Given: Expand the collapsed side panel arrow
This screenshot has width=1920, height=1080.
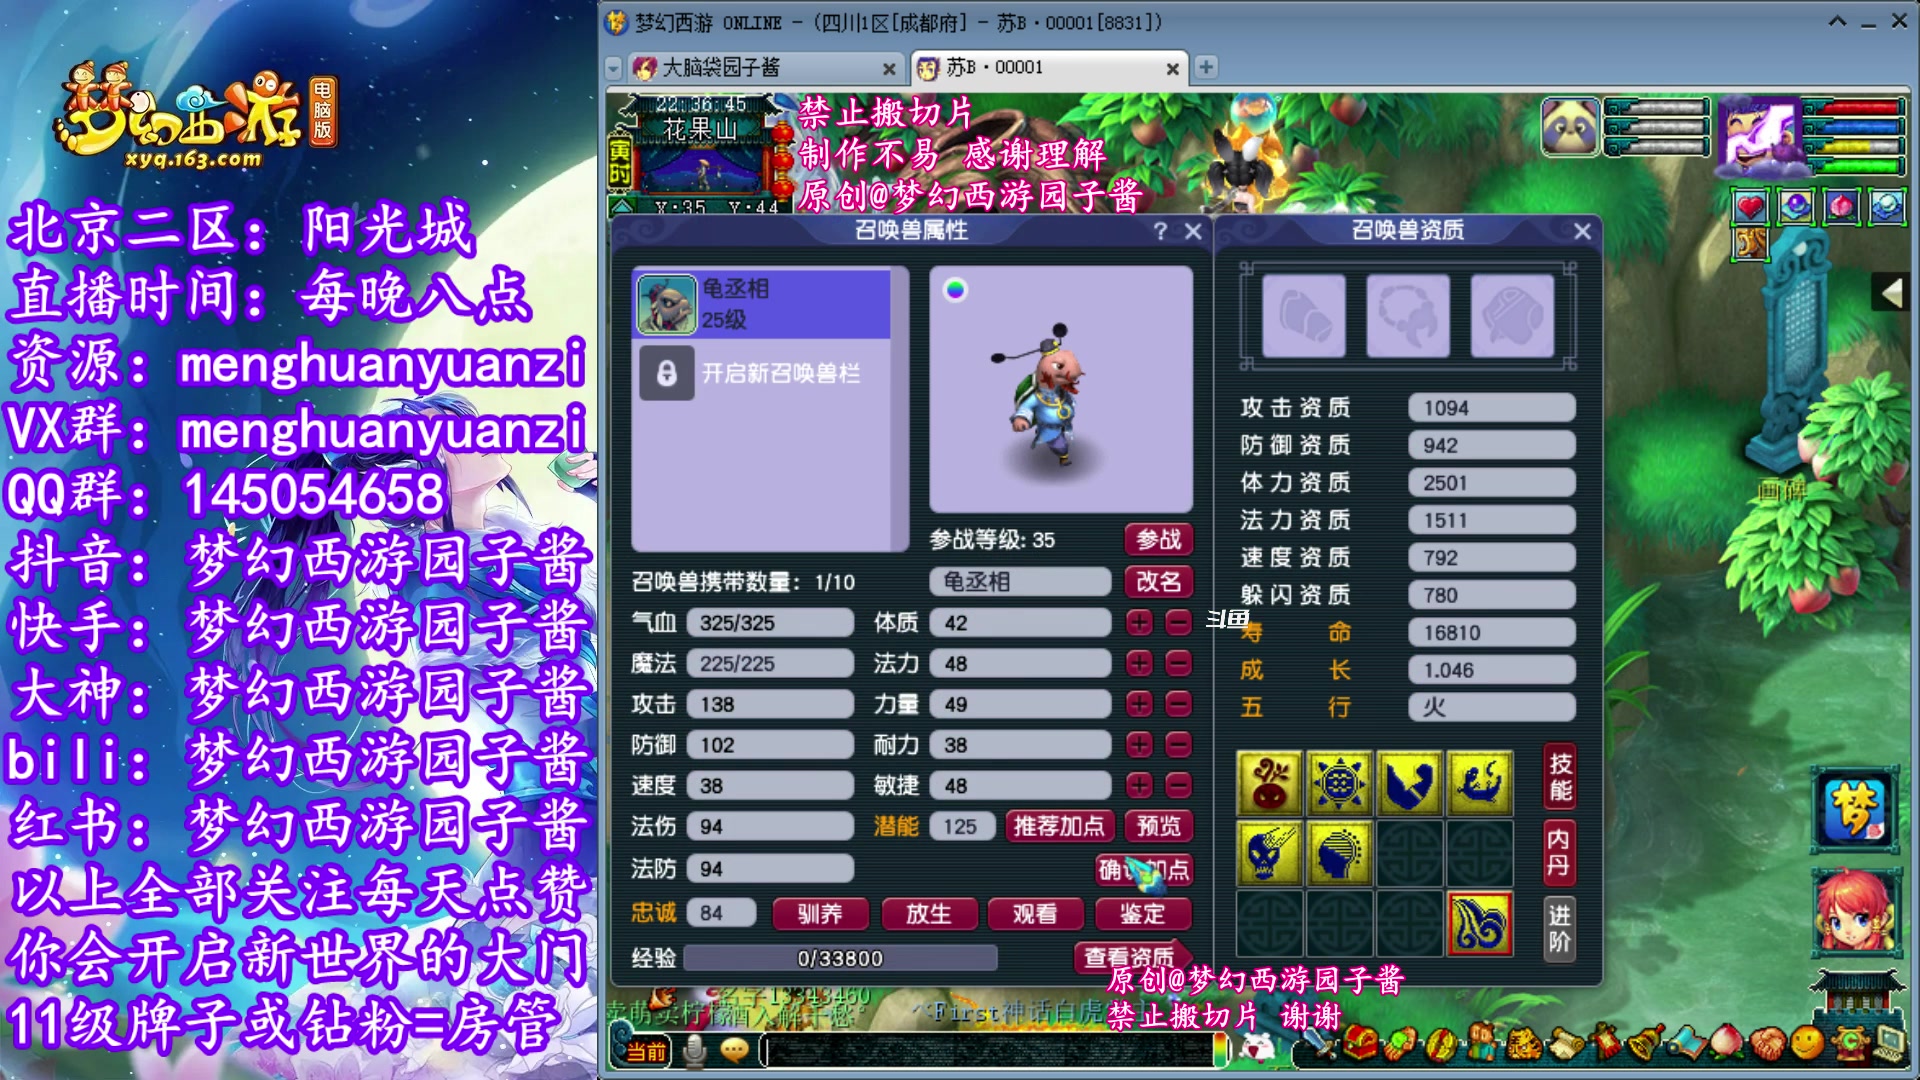Looking at the screenshot, I should tap(1893, 293).
